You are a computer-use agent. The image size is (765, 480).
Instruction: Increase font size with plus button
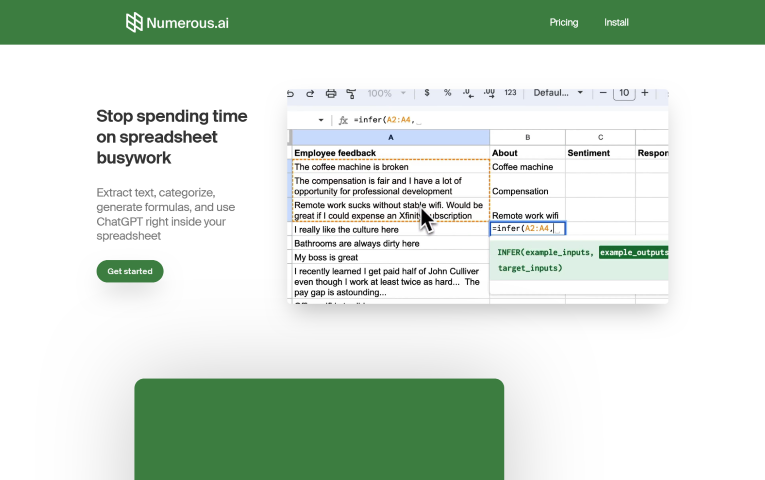point(645,93)
